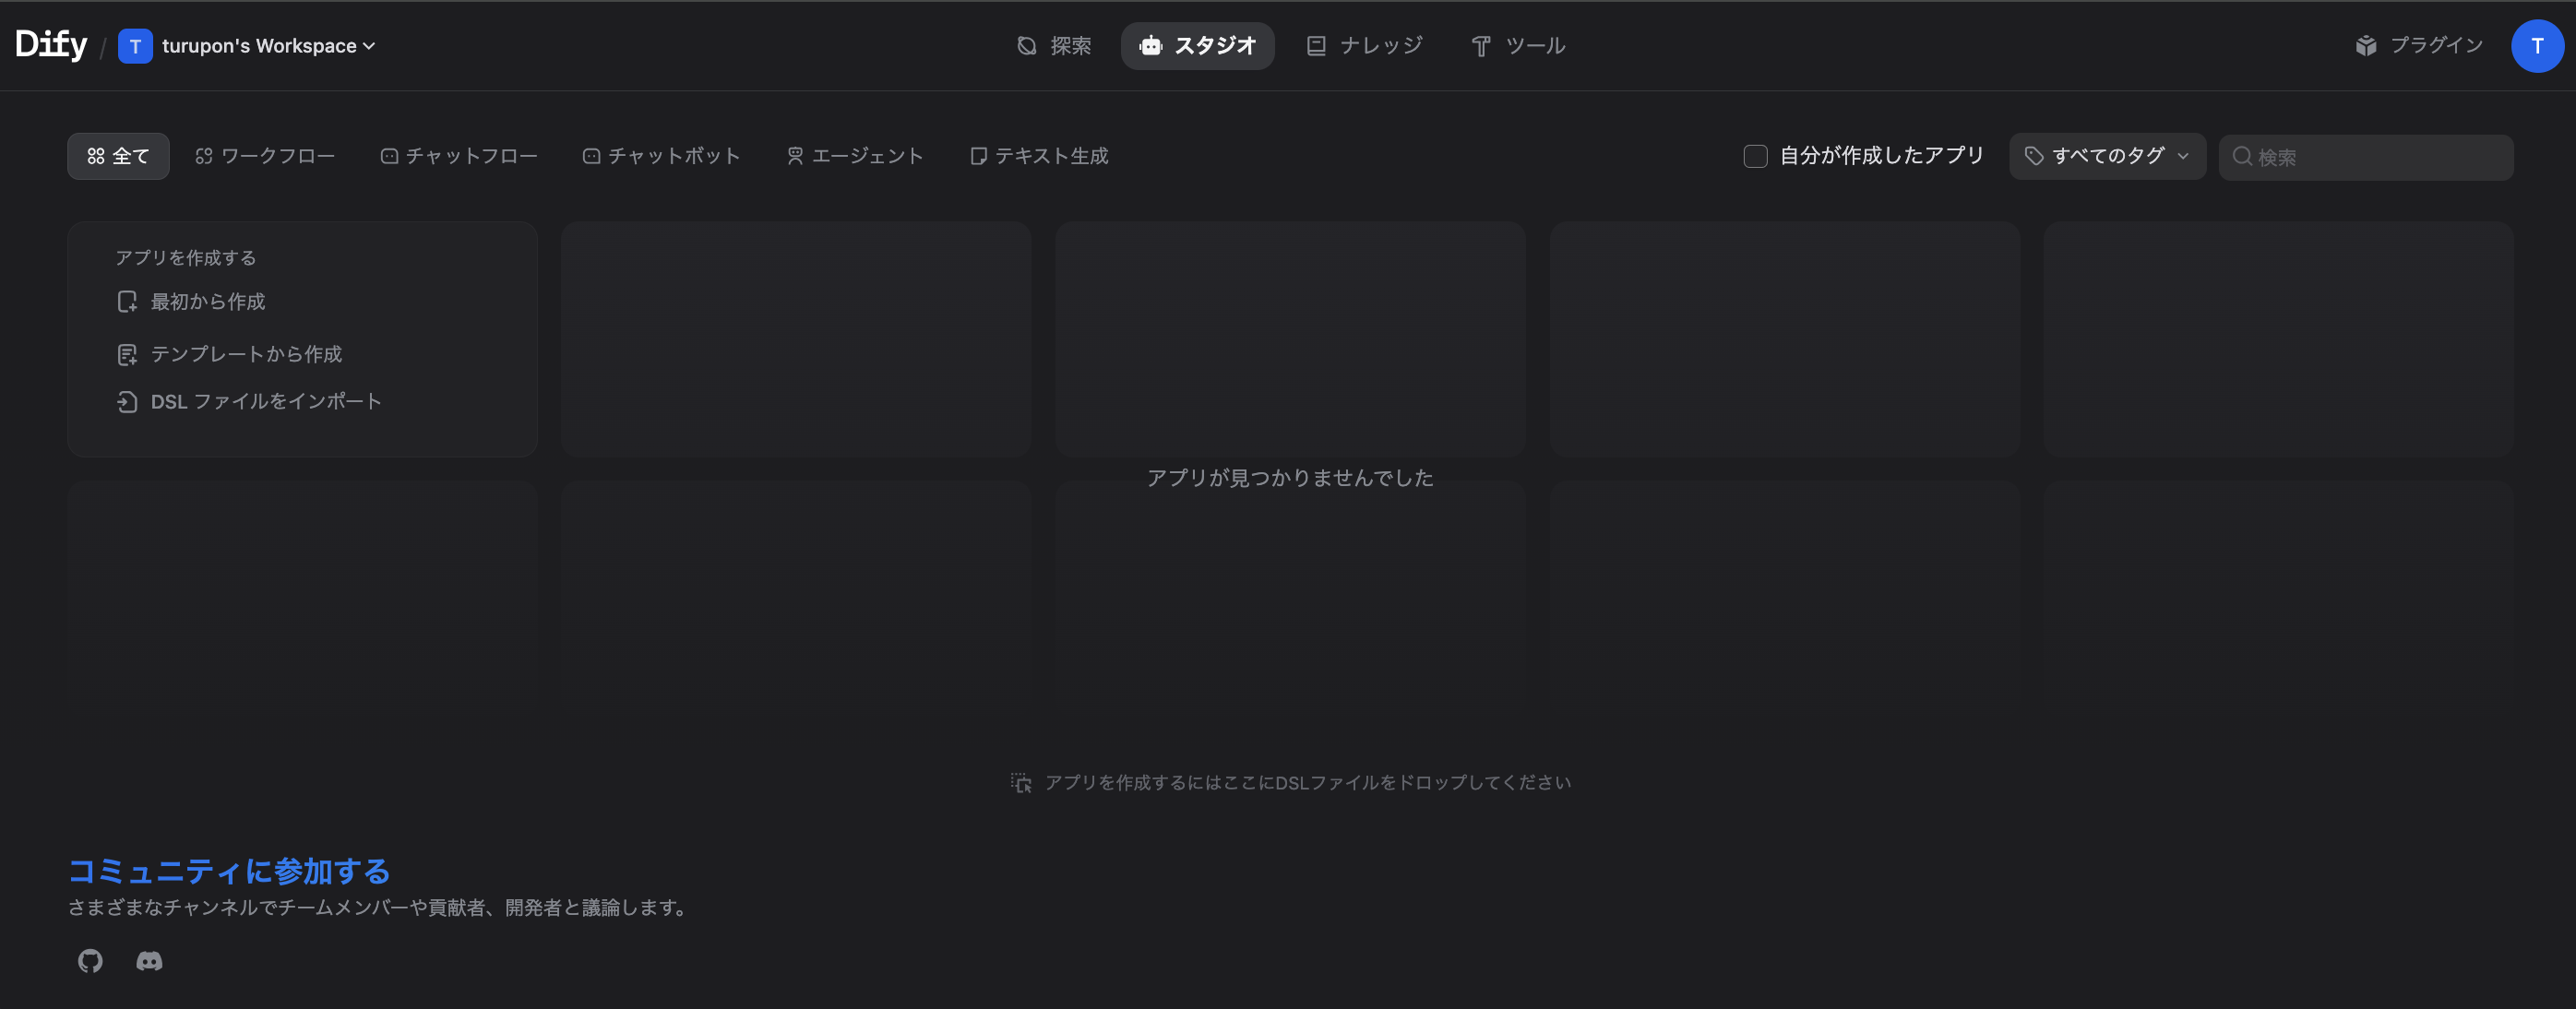Click the Dify logo

51,42
